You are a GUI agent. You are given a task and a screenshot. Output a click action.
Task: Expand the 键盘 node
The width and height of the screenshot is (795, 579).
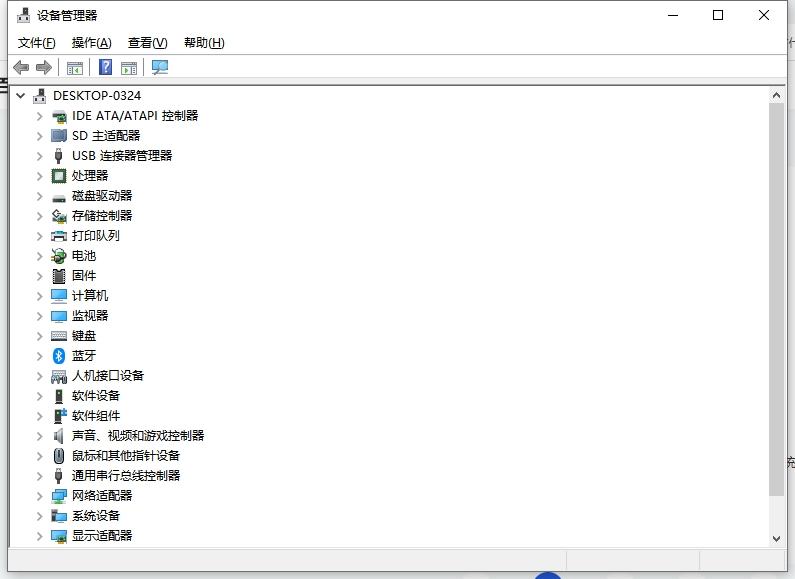click(x=40, y=336)
